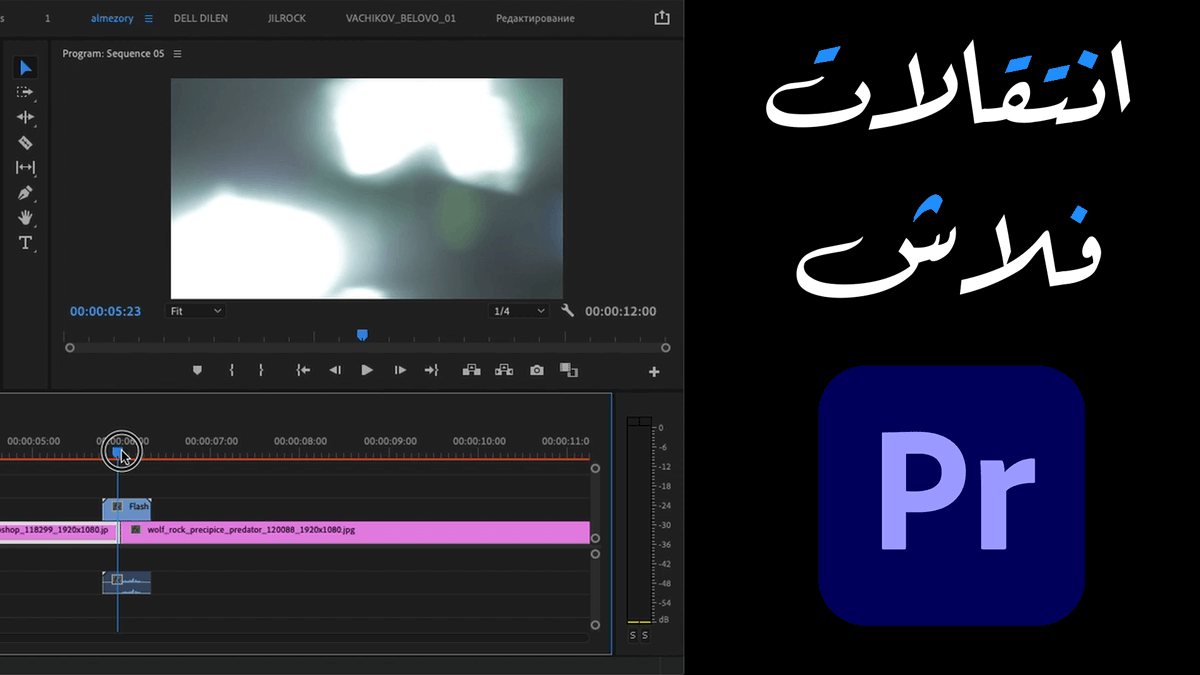1200x675 pixels.
Task: Export frame with the camera icon
Action: [537, 370]
